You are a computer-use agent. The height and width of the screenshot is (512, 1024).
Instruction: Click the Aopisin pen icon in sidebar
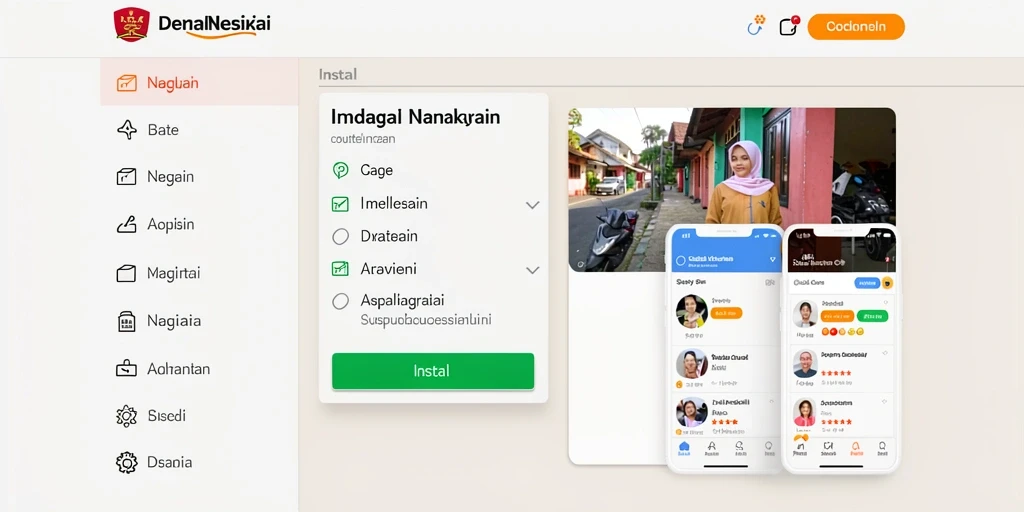[x=126, y=224]
